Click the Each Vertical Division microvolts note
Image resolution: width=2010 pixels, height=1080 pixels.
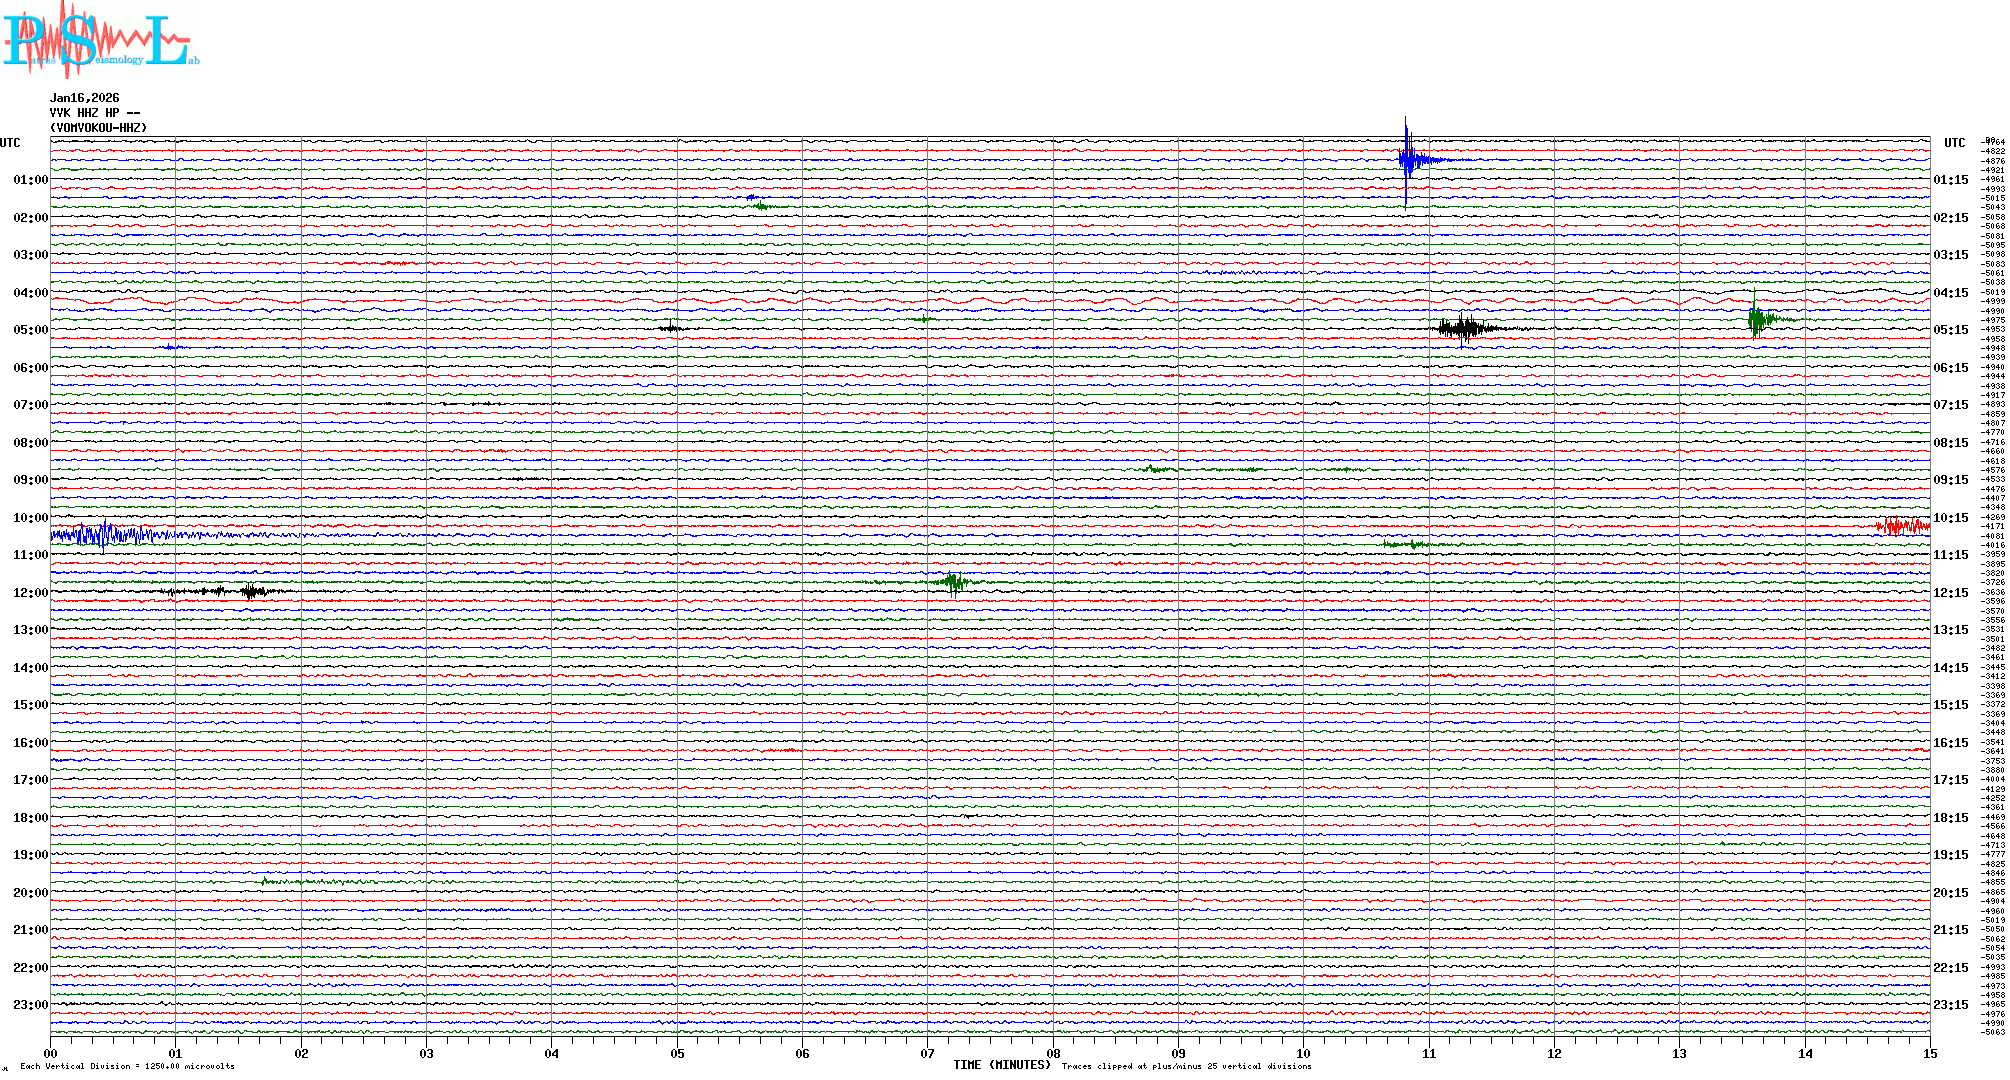click(127, 1066)
